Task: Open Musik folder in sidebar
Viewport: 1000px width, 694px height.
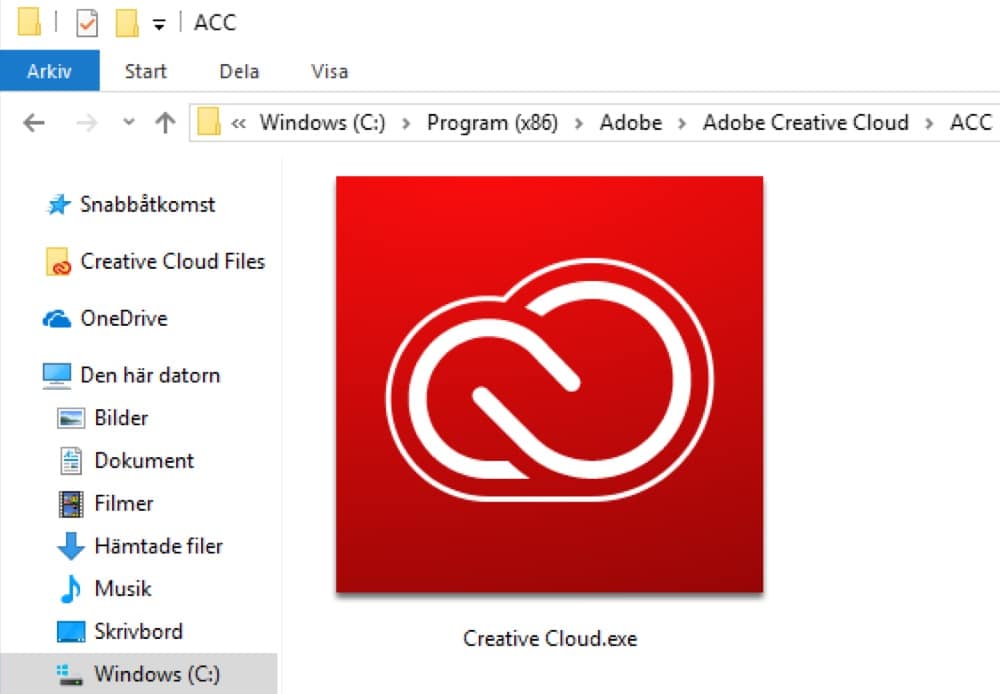Action: (x=123, y=588)
